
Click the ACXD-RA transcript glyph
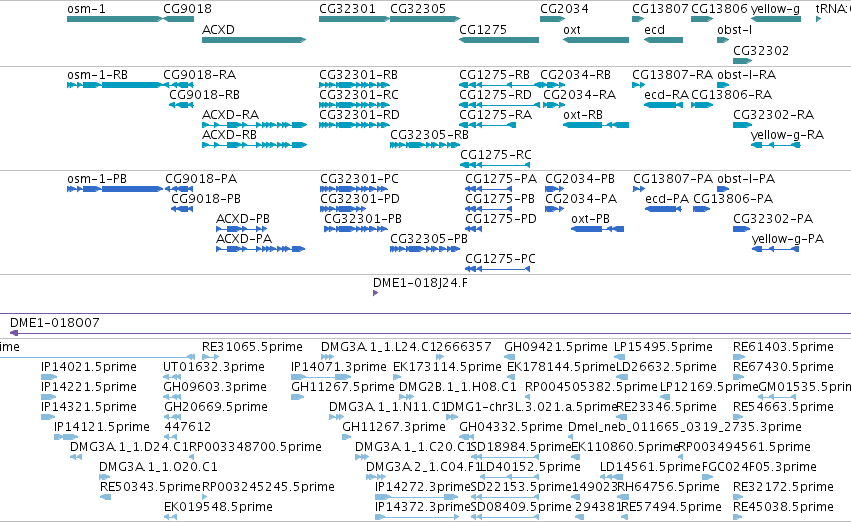click(254, 125)
